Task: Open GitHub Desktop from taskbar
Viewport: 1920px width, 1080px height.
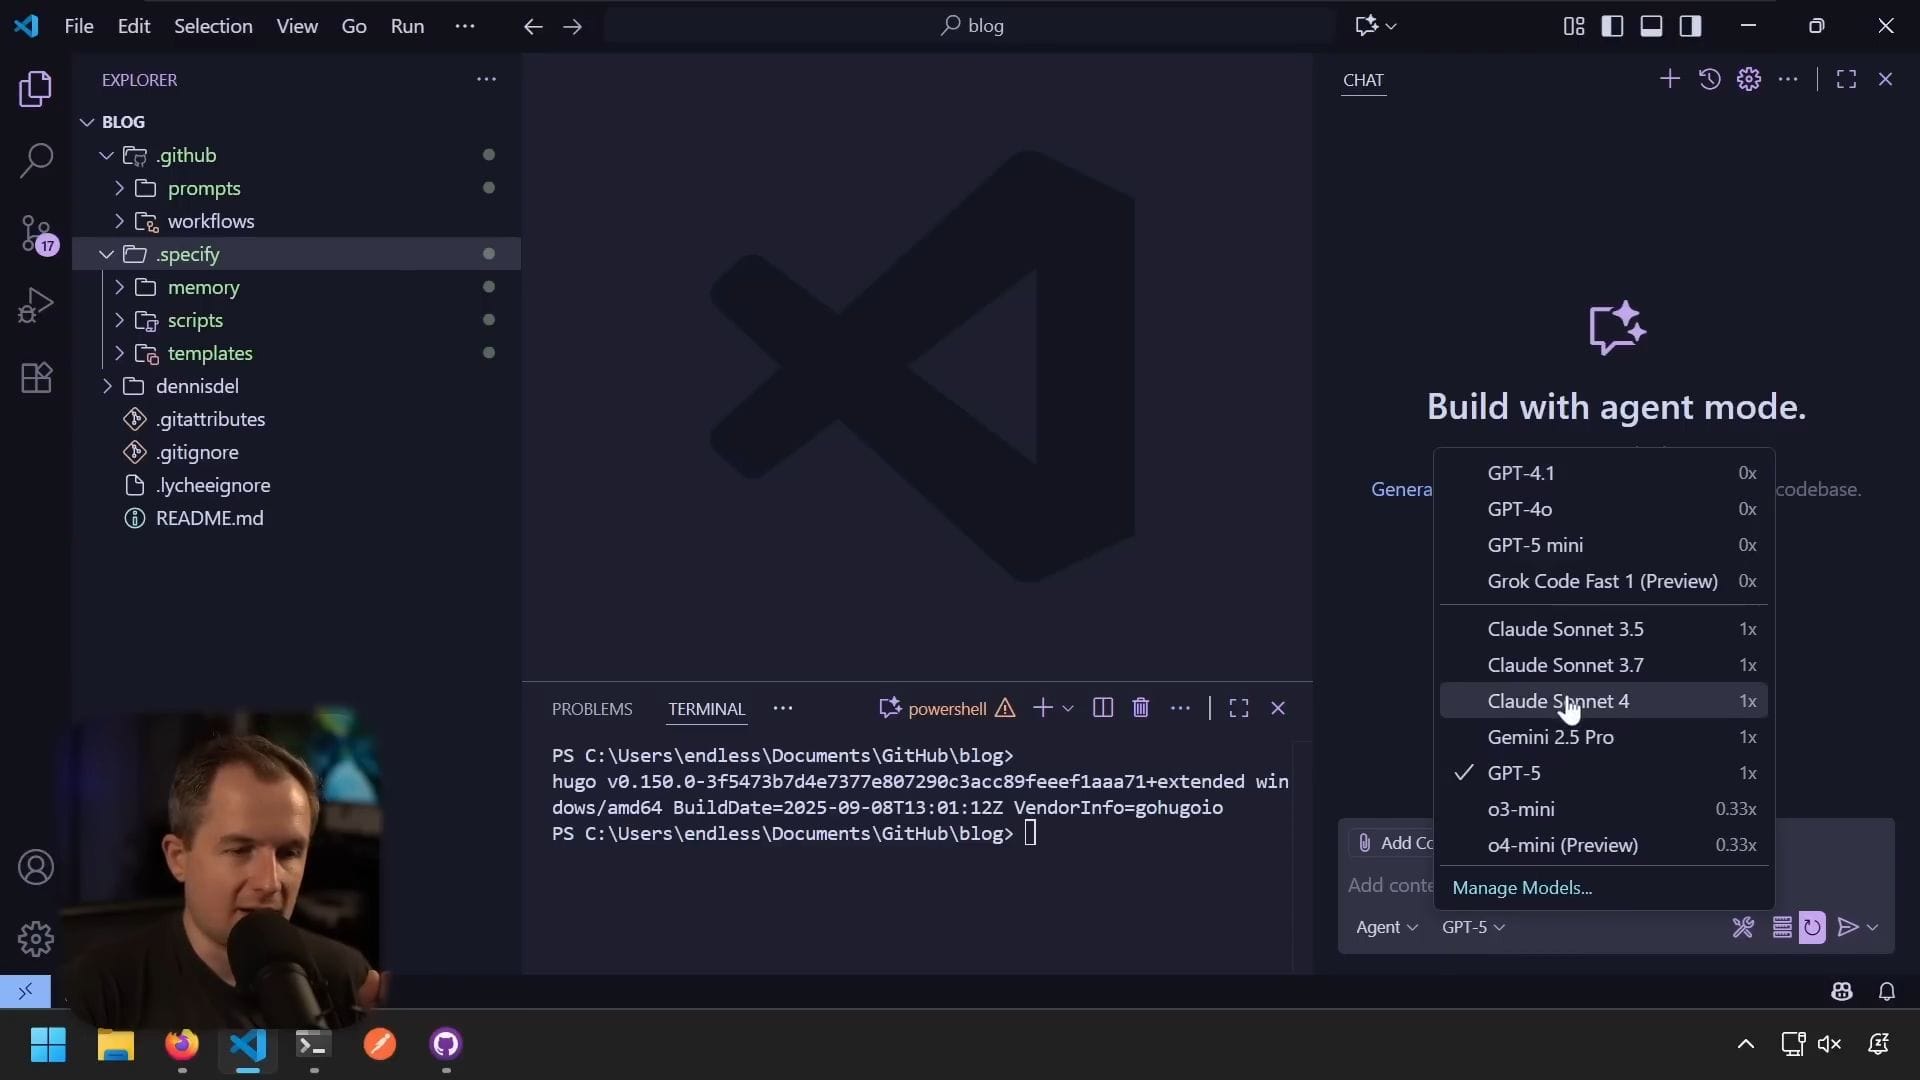Action: (445, 1044)
